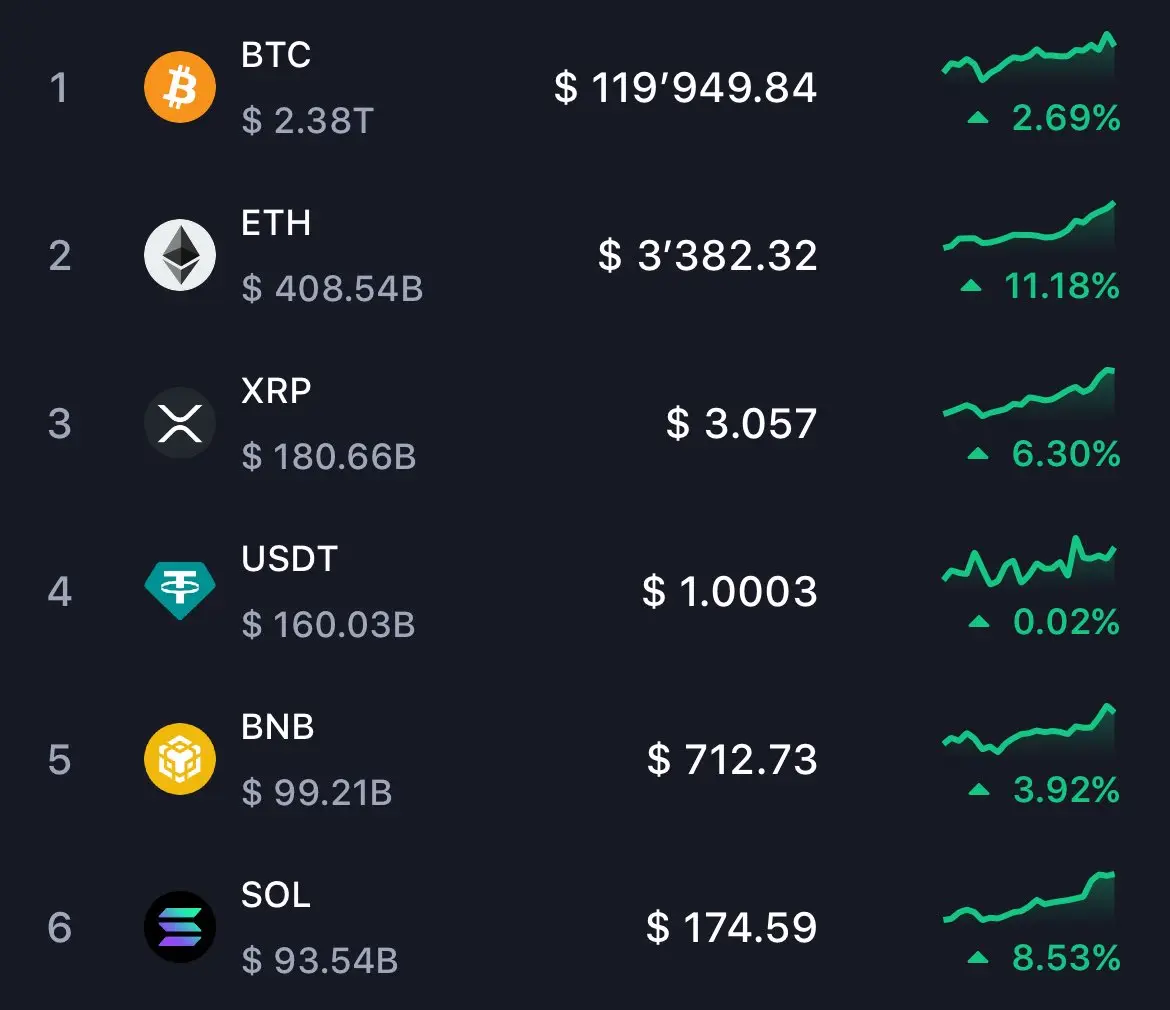Click the Bitcoin orange logo icon
Viewport: 1170px width, 1010px height.
(x=180, y=87)
